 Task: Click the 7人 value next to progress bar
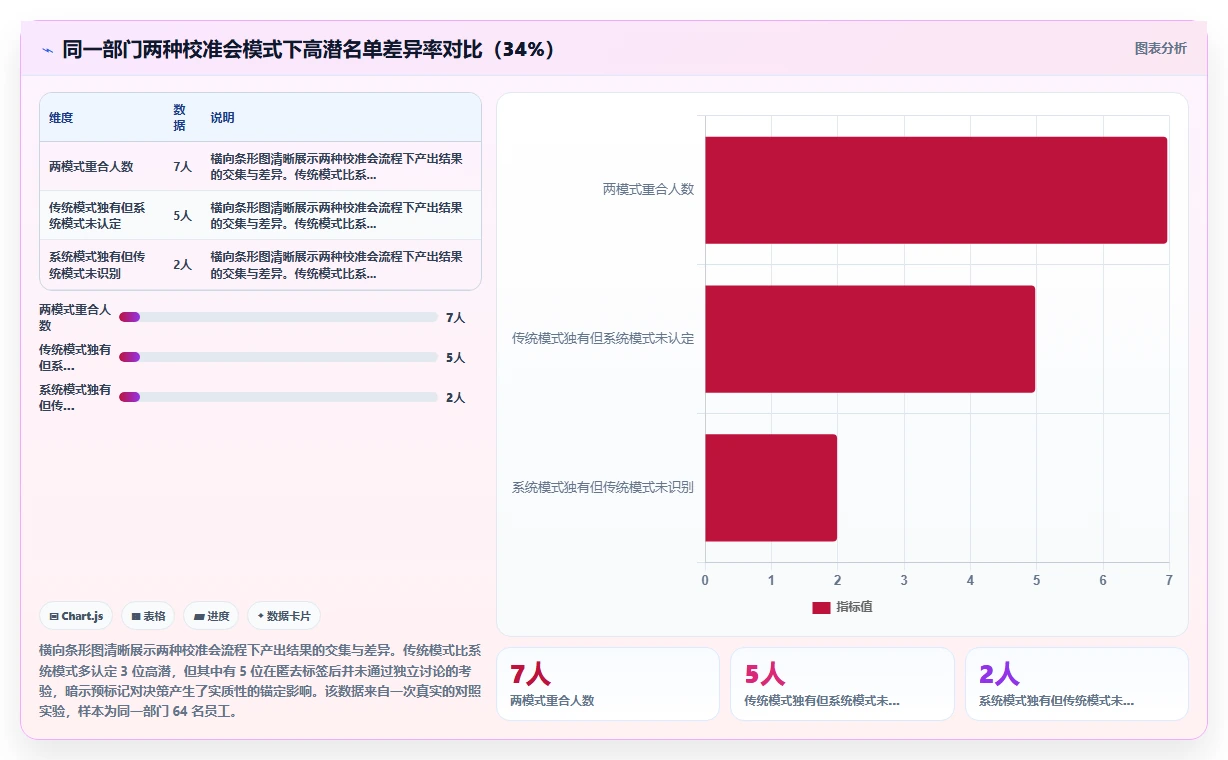[455, 317]
